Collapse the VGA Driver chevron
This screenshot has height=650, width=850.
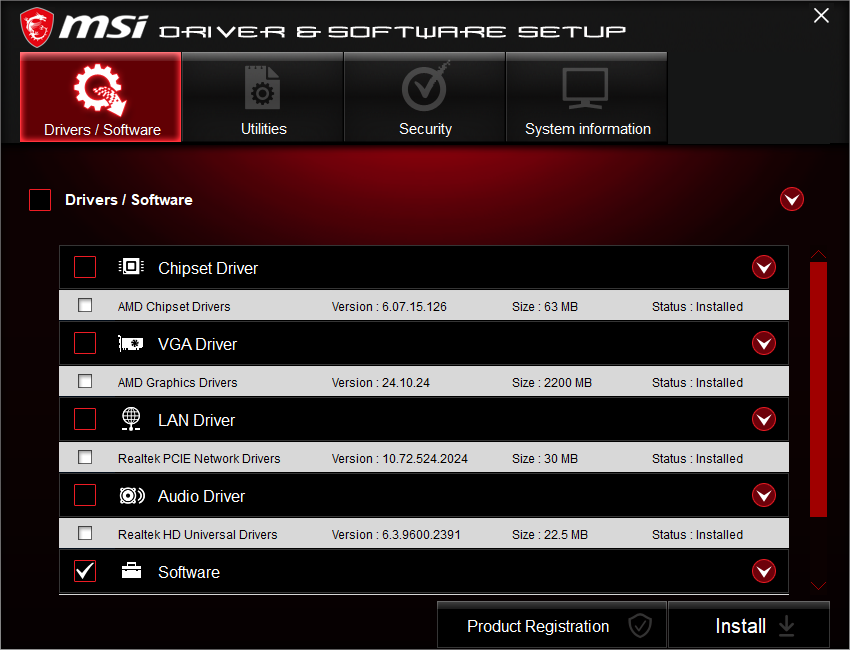pyautogui.click(x=764, y=343)
